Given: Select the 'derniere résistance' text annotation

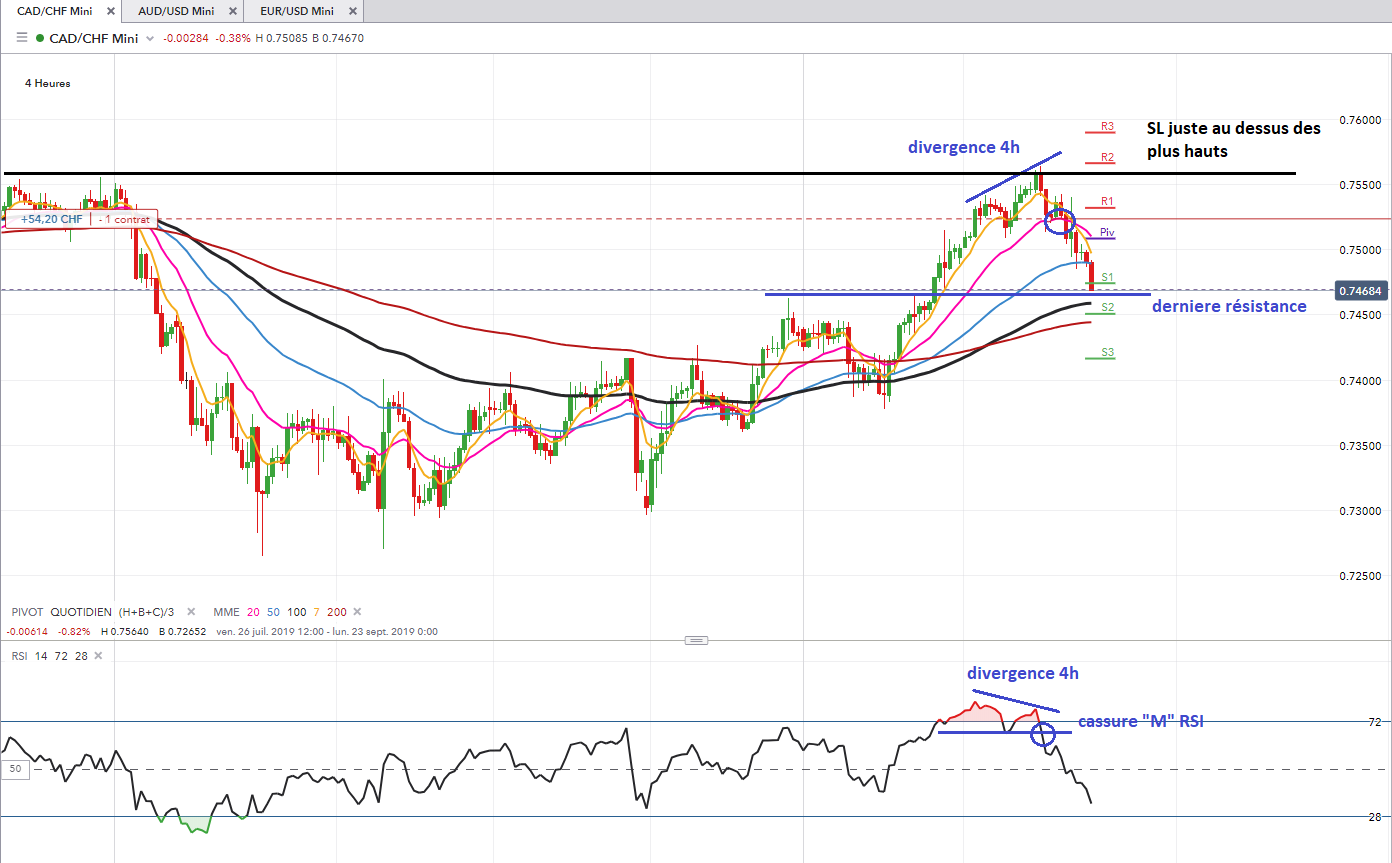Looking at the screenshot, I should coord(1229,306).
